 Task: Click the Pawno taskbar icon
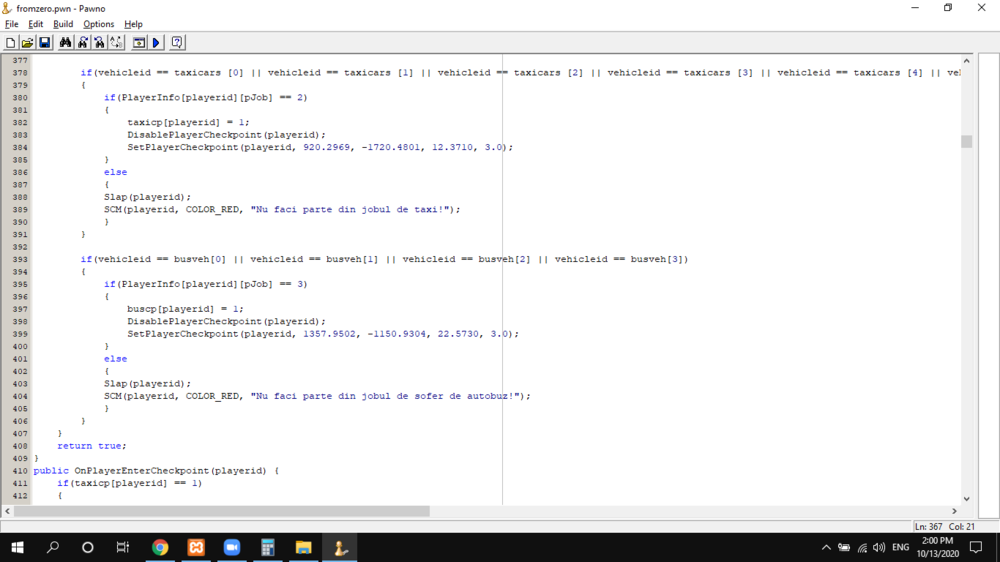(339, 547)
